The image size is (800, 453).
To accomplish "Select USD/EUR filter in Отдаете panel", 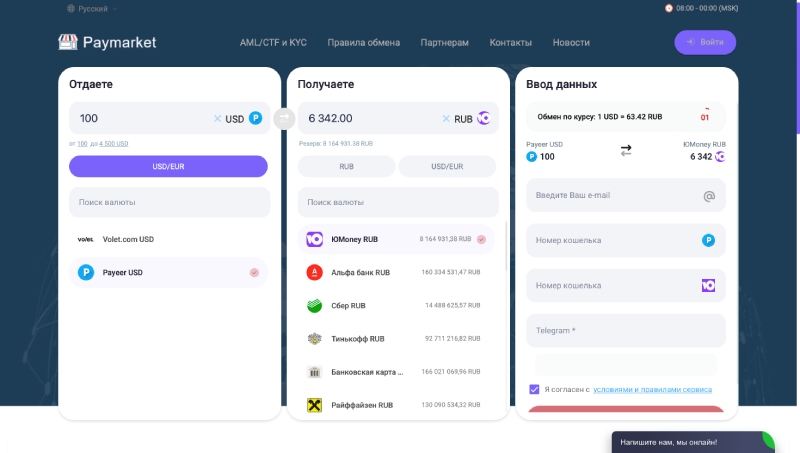I will point(168,166).
